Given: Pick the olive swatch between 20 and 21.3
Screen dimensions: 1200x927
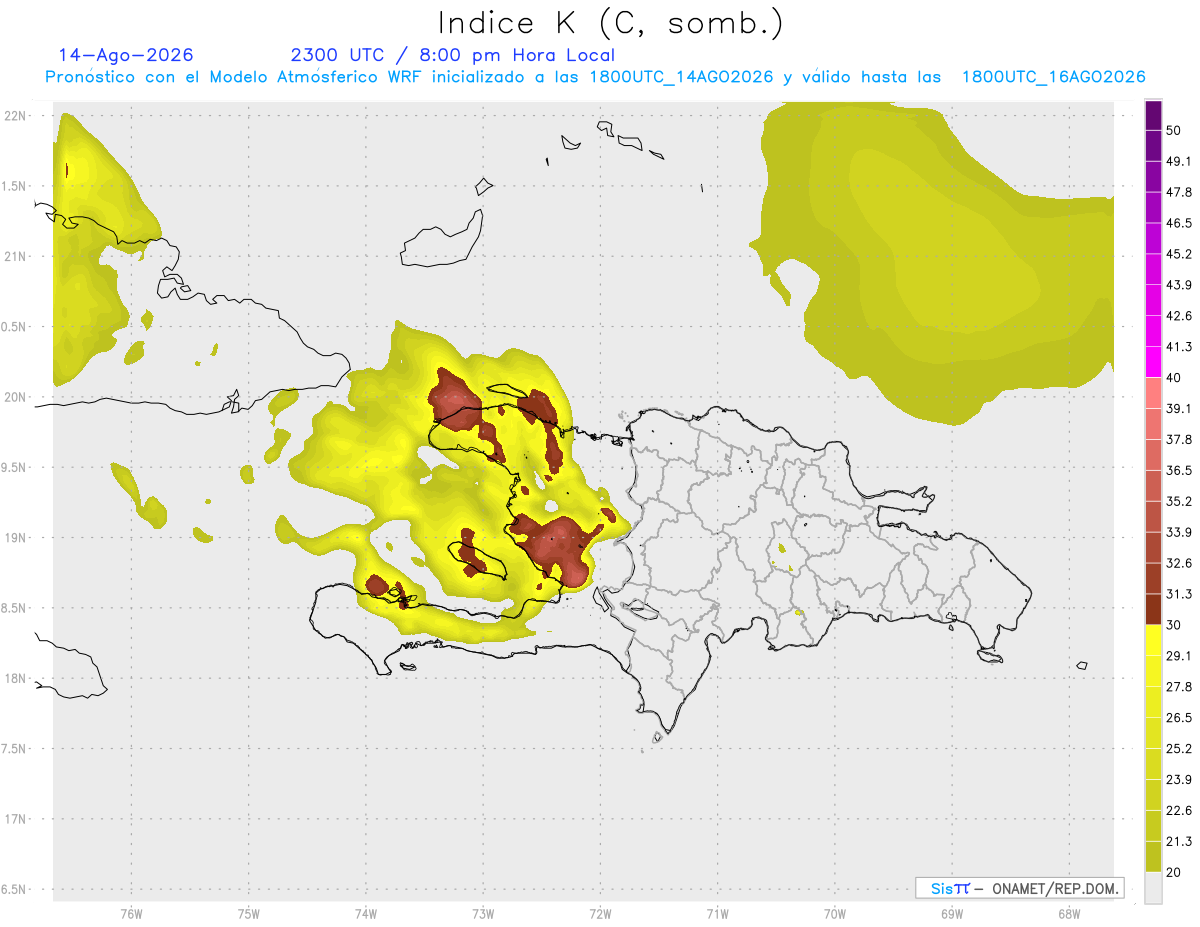Looking at the screenshot, I should pyautogui.click(x=1153, y=856).
